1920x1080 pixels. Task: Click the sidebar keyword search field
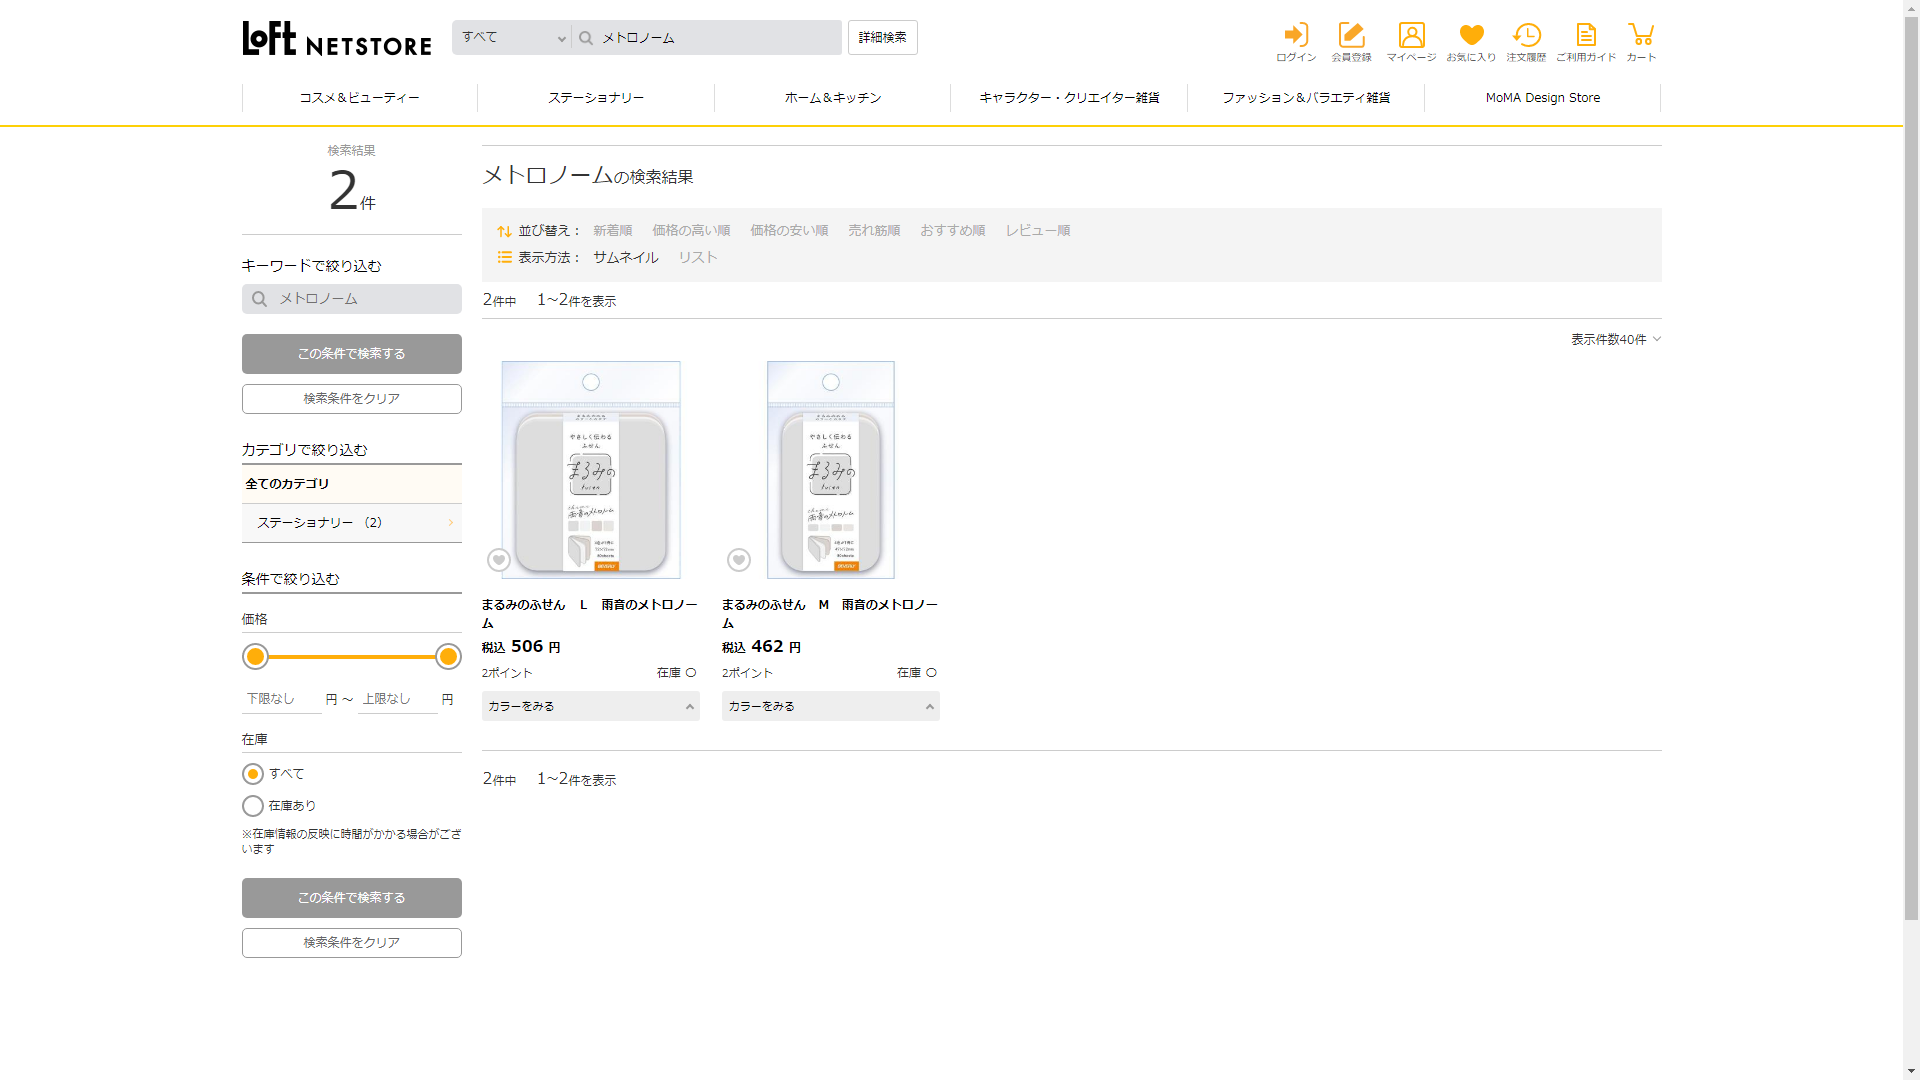click(x=352, y=299)
